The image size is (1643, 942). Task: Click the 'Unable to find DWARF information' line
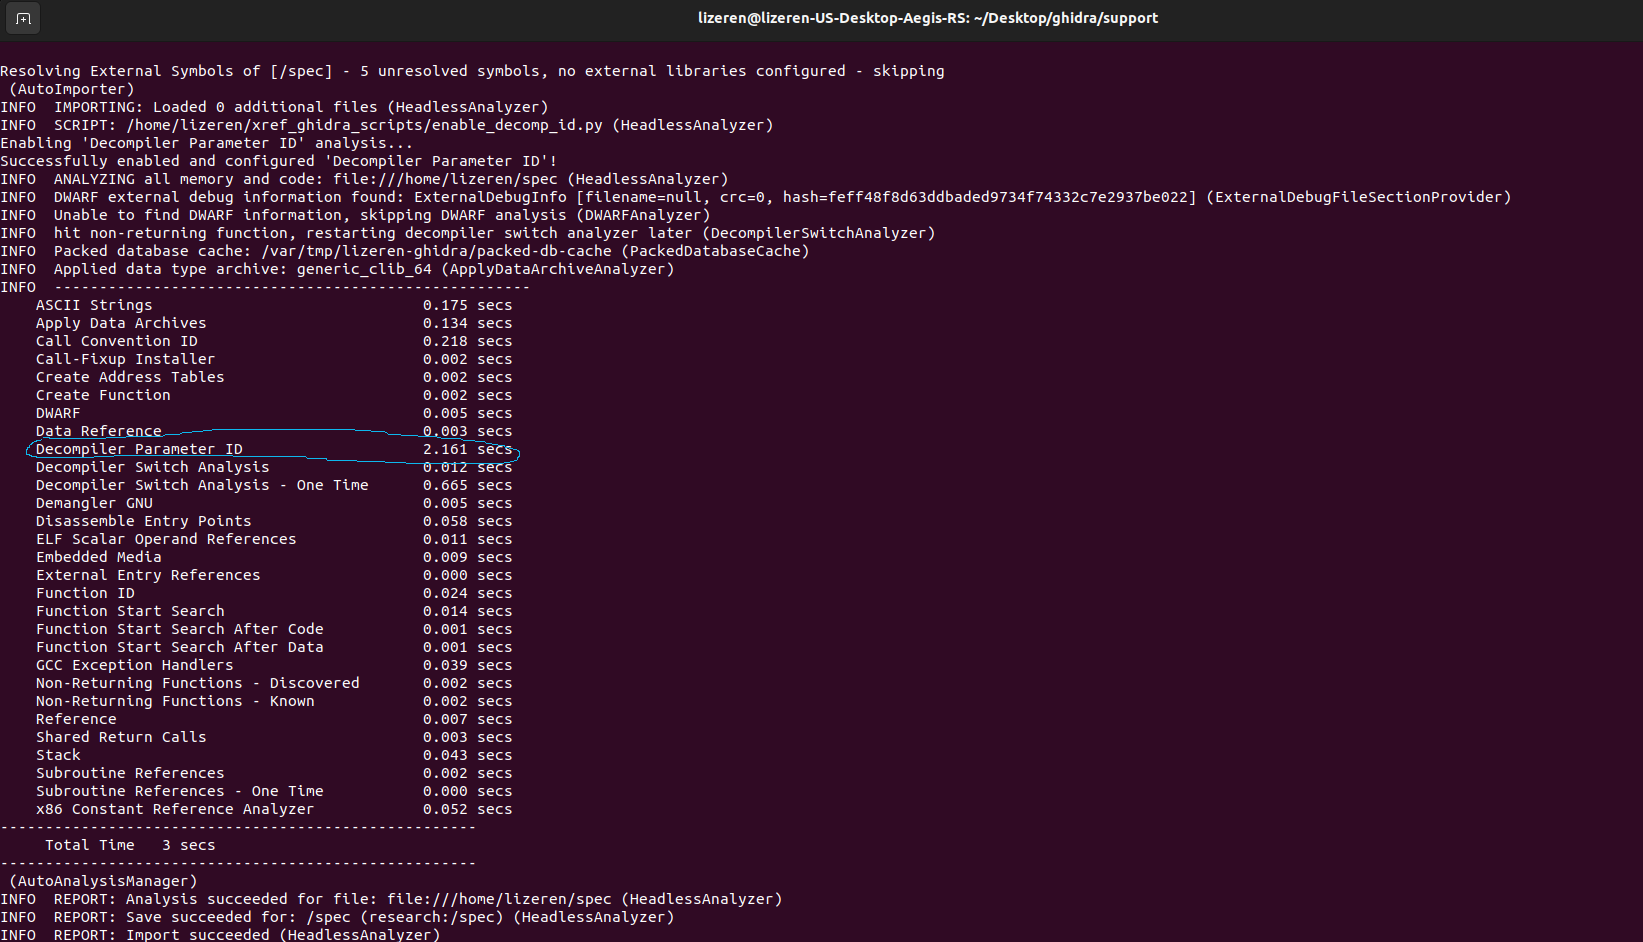(x=355, y=215)
